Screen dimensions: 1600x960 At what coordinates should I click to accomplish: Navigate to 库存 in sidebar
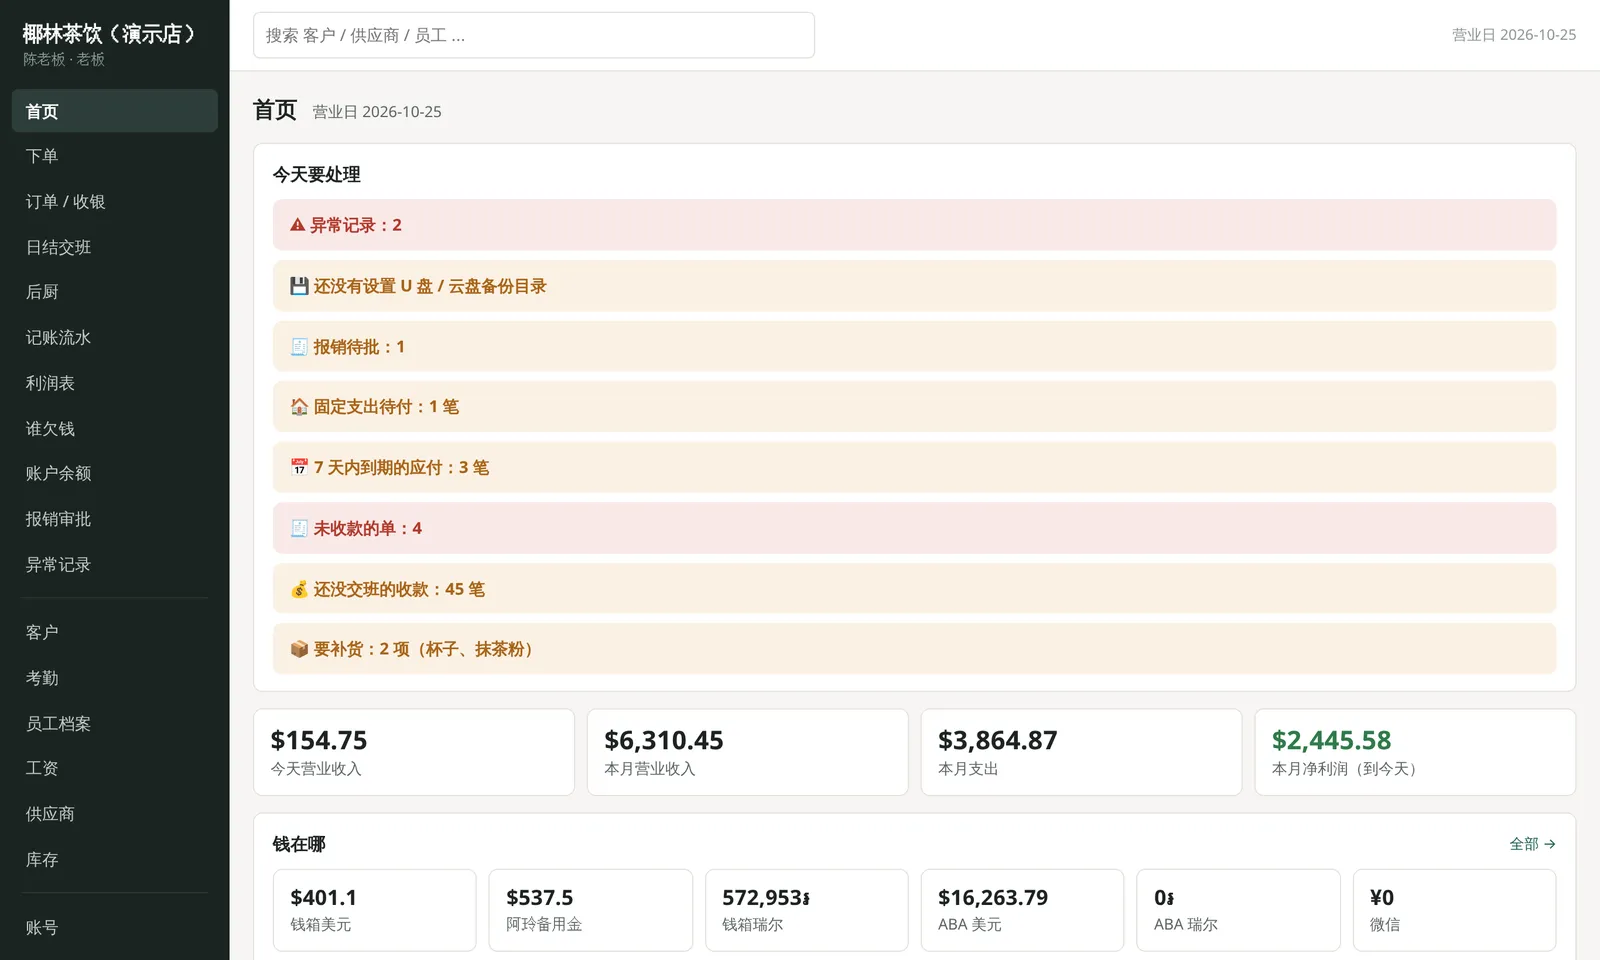[x=115, y=860]
